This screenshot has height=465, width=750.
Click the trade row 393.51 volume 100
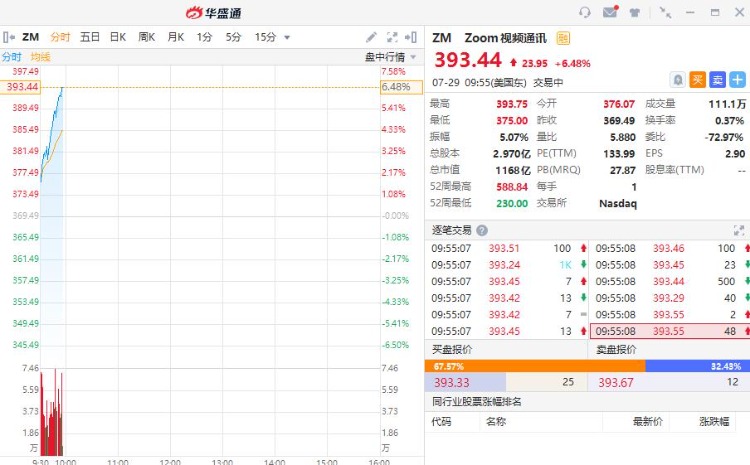[508, 248]
